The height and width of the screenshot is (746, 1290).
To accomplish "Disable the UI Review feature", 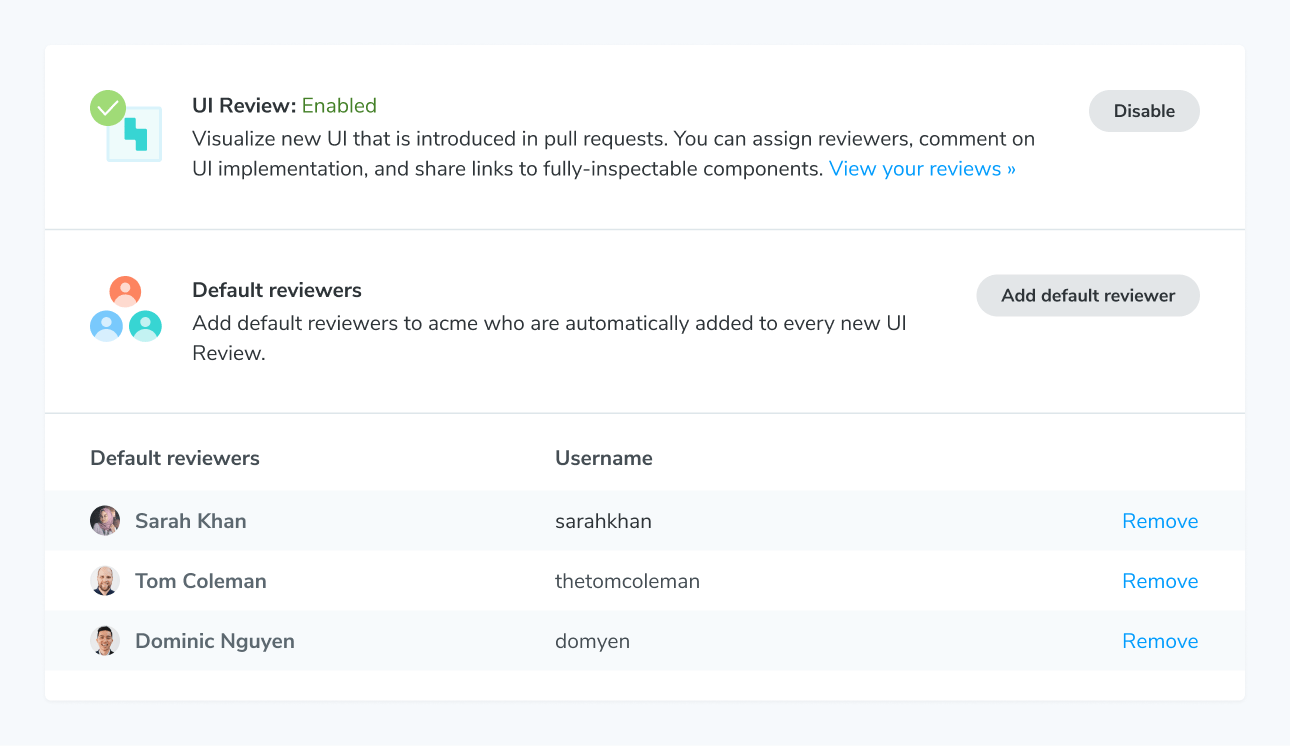I will [1143, 111].
